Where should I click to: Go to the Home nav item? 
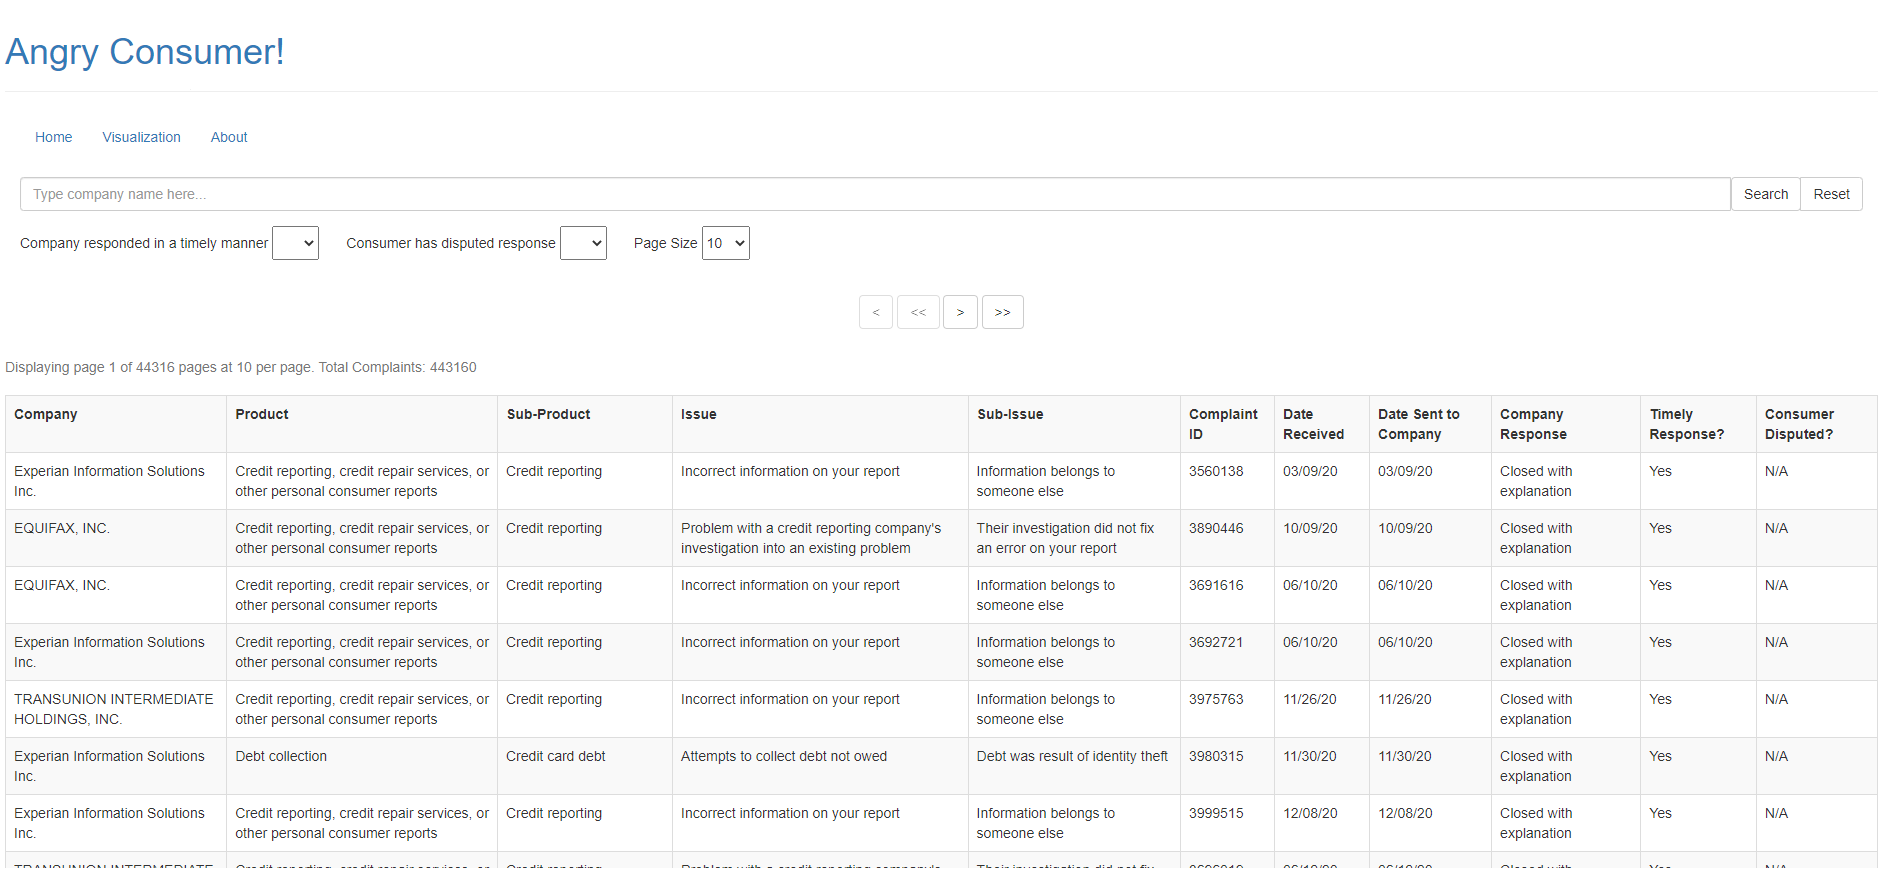tap(54, 137)
